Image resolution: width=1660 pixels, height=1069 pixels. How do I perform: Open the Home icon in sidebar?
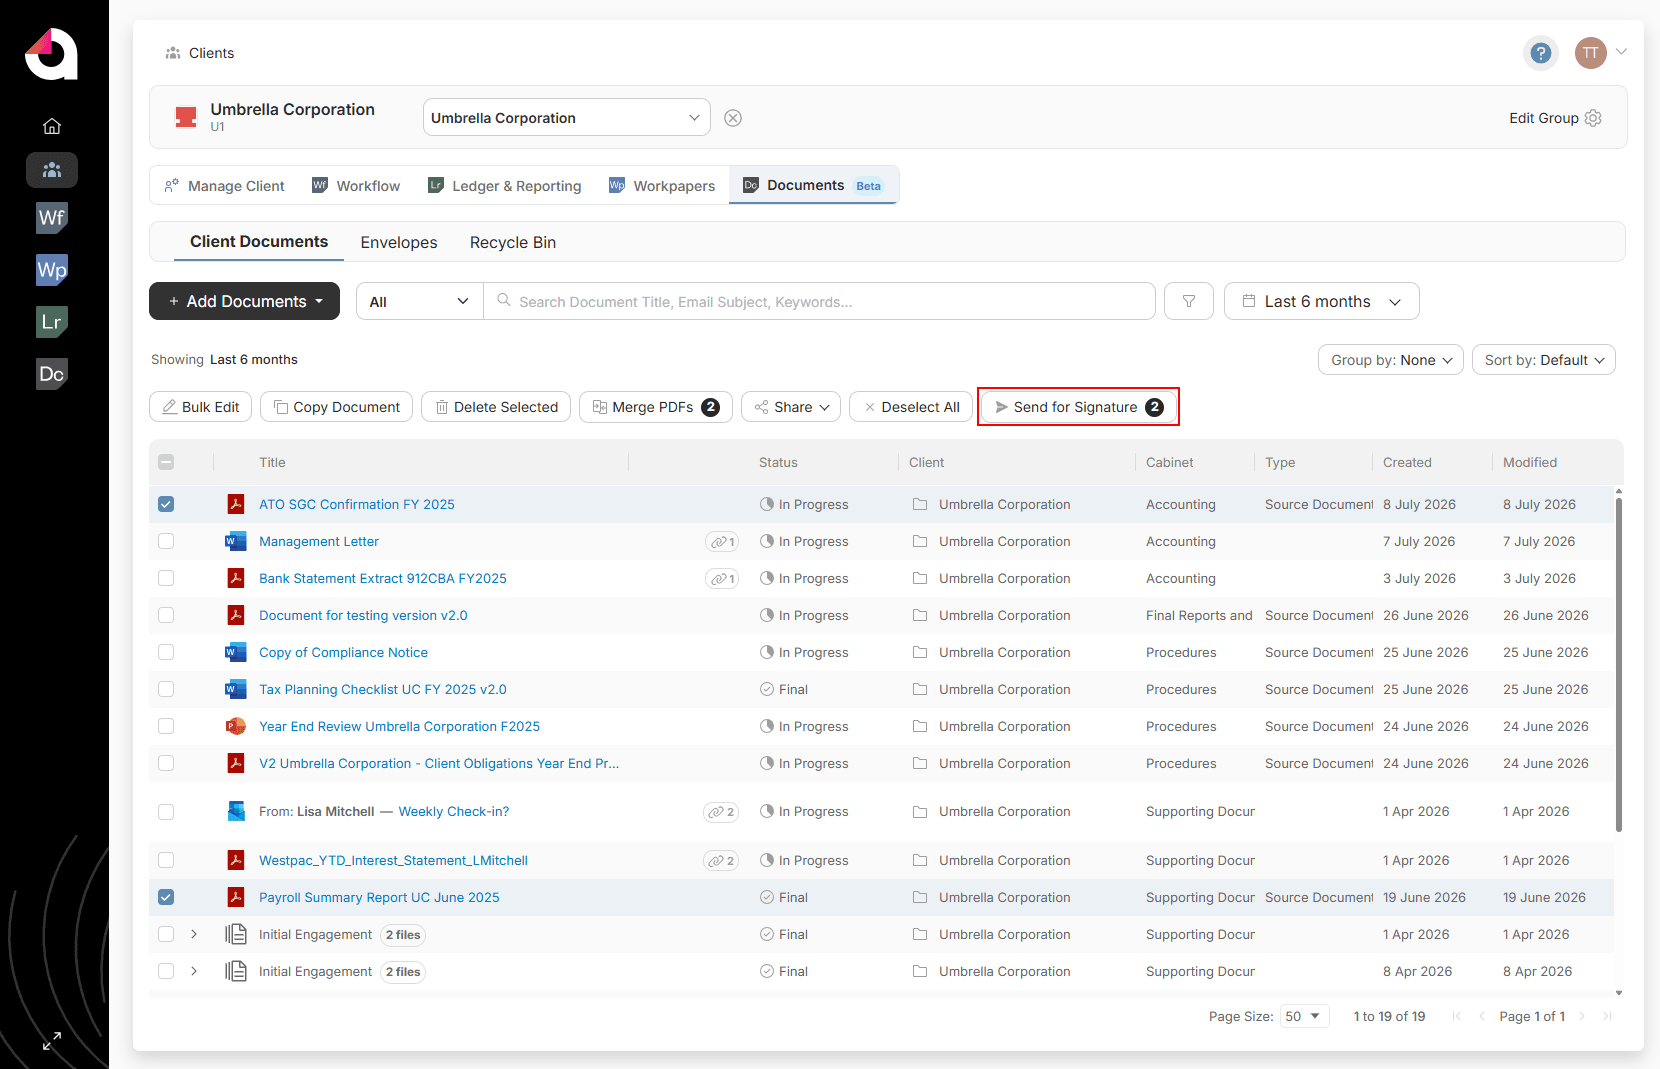[x=52, y=126]
